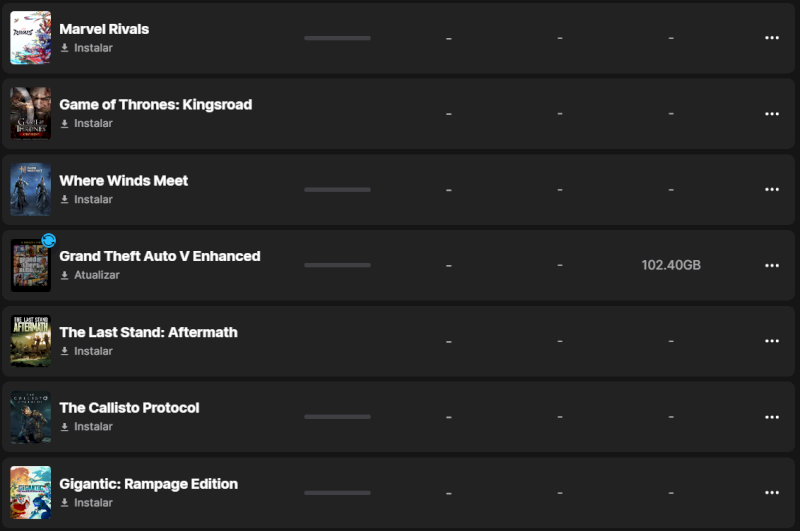The height and width of the screenshot is (531, 800).
Task: Open three-dot menu for Grand Theft Auto V Enhanced
Action: (771, 266)
